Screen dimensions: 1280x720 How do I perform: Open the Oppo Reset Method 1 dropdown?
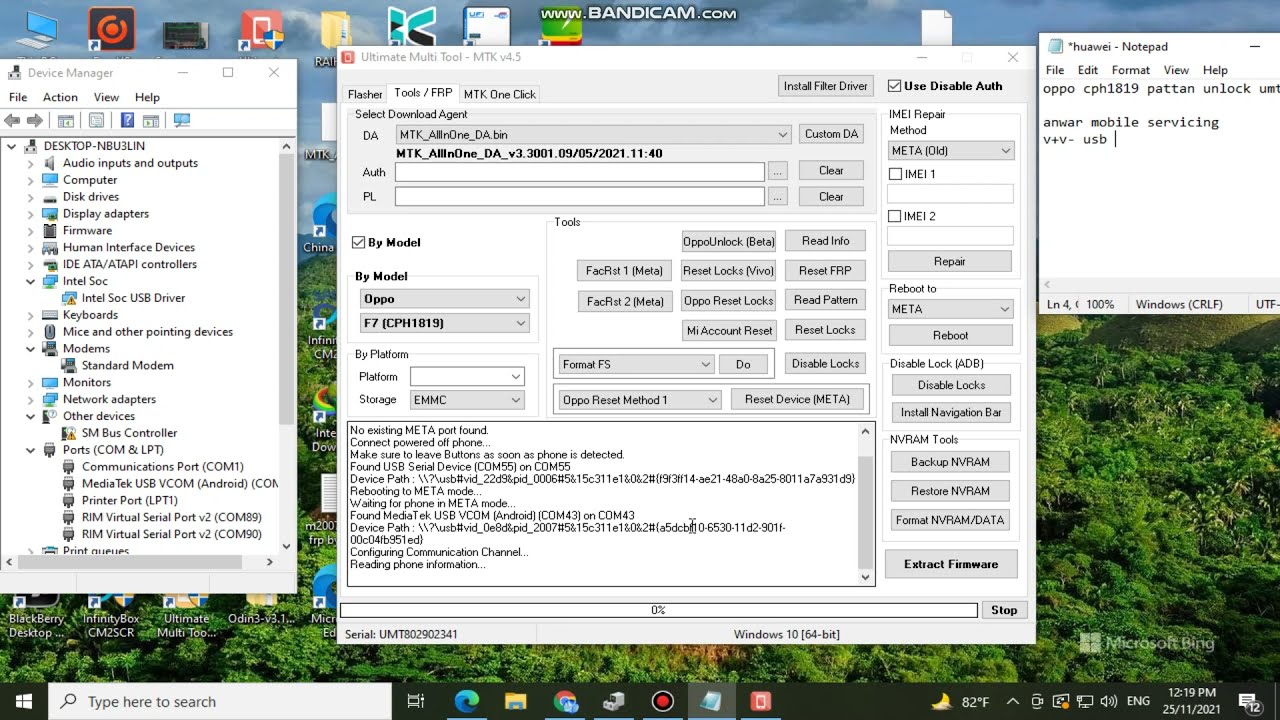pos(640,400)
